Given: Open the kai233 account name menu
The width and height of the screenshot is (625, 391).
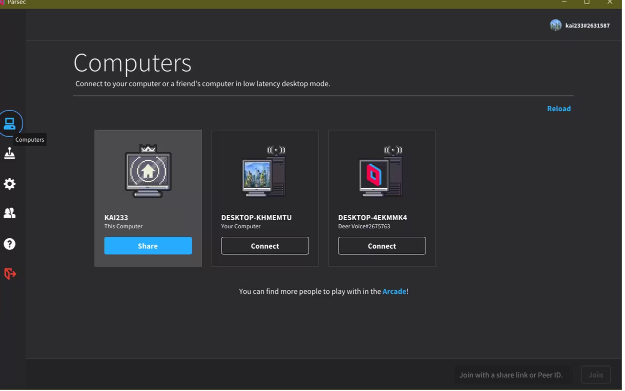Looking at the screenshot, I should [x=588, y=26].
